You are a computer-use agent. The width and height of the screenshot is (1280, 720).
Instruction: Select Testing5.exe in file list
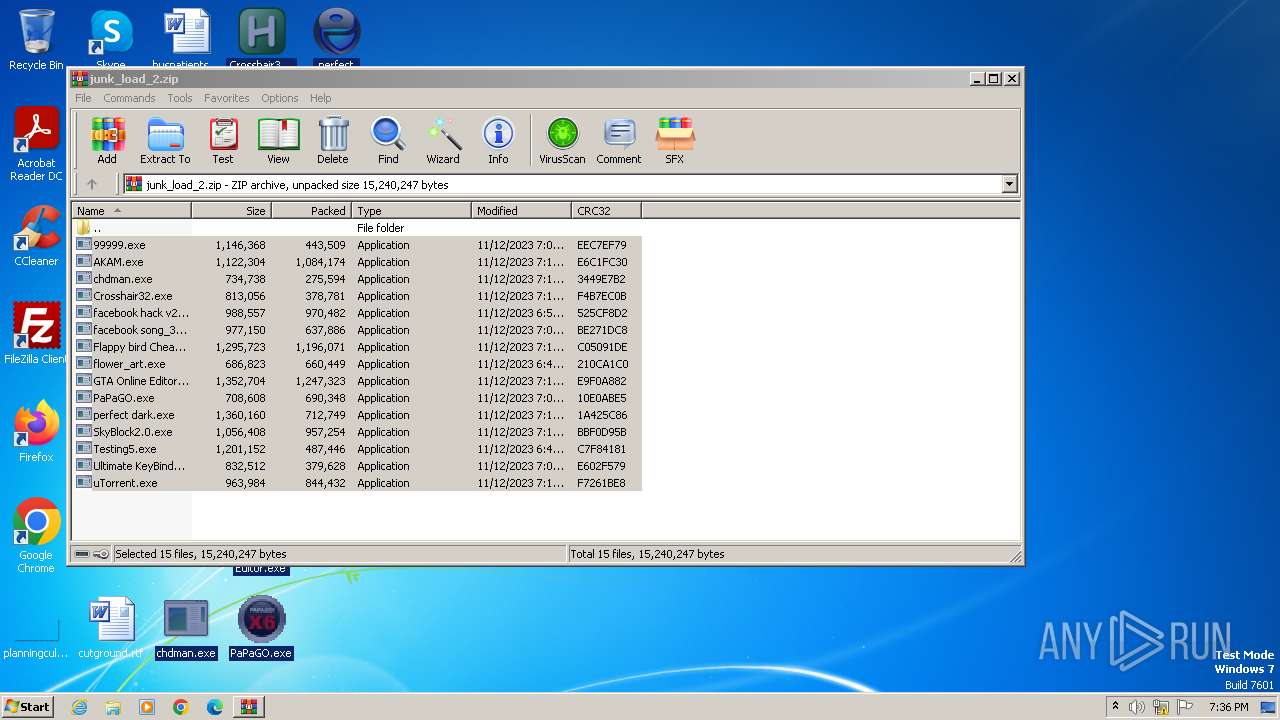pos(357,449)
